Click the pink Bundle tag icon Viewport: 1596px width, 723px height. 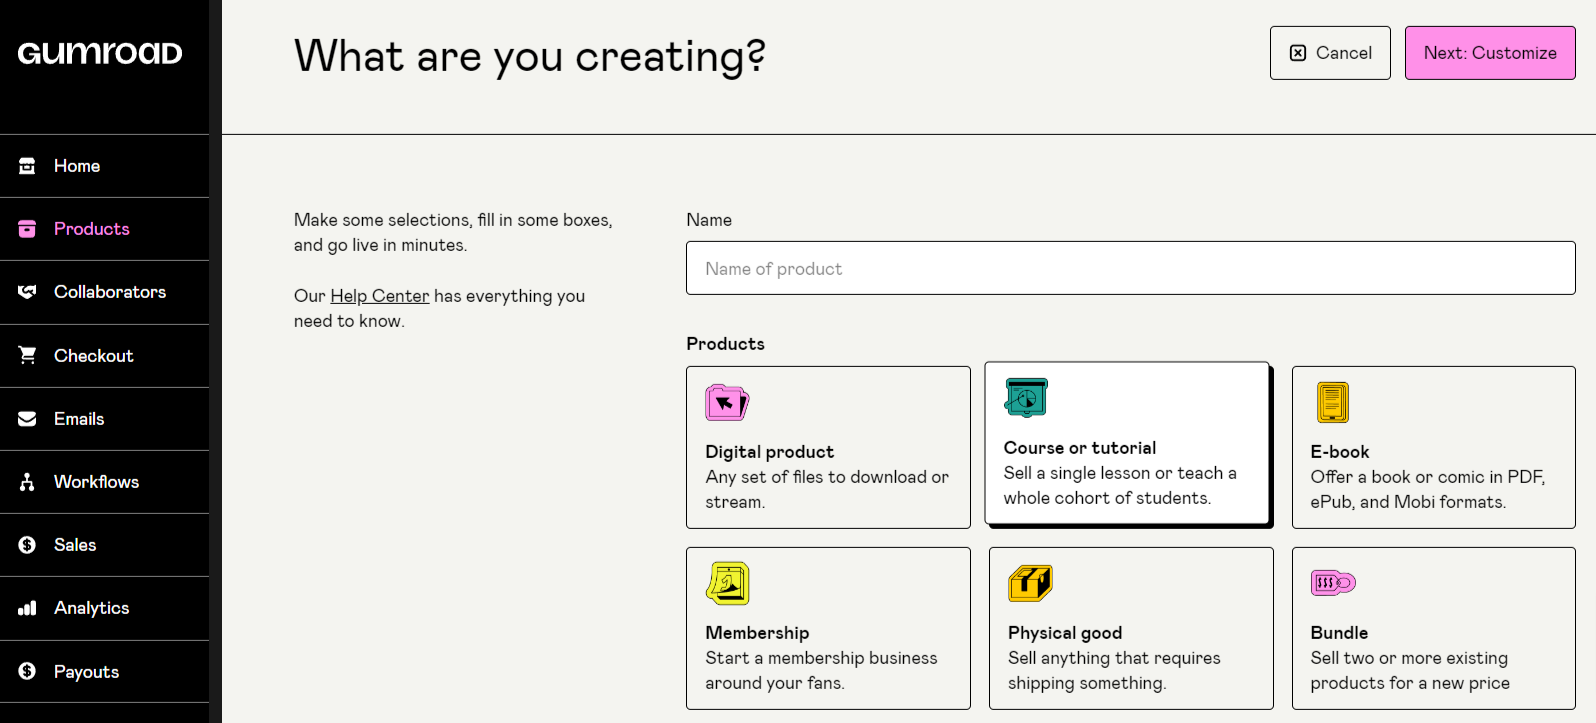click(x=1333, y=582)
